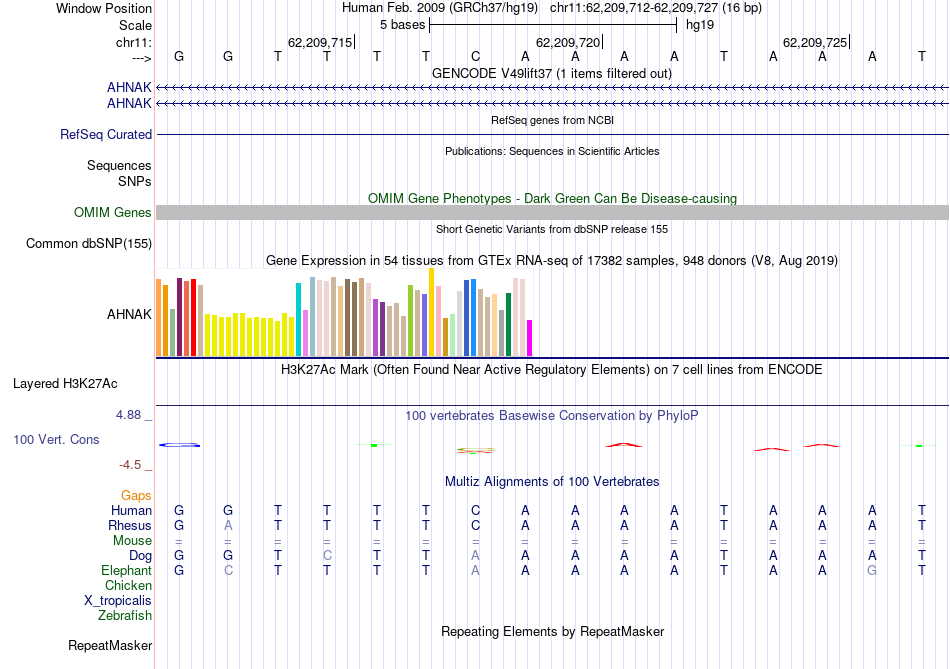Open Multiz Alignments of 100 Vertebrates title
This screenshot has height=669, width=950.
click(x=552, y=482)
